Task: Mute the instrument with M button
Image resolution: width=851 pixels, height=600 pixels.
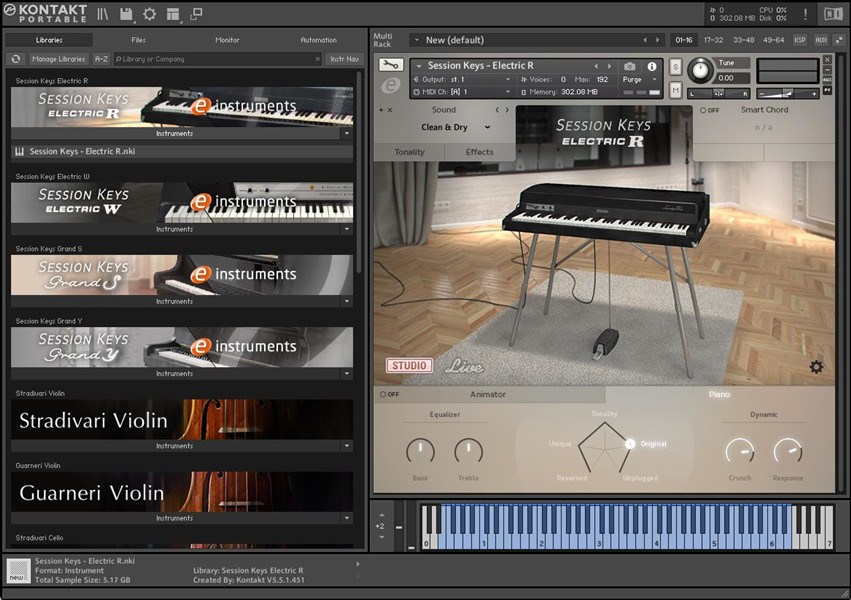Action: (676, 91)
